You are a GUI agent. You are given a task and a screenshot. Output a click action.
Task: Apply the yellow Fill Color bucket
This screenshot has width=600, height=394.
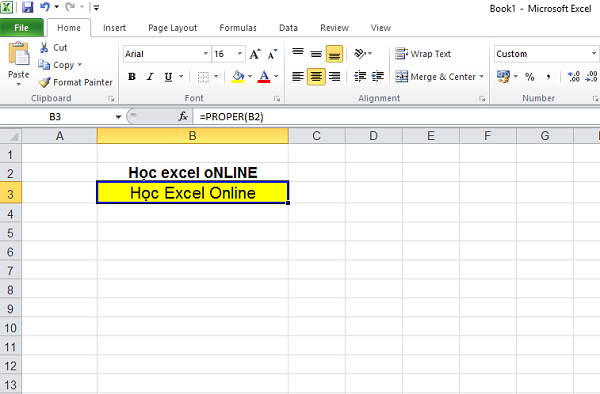click(x=238, y=77)
